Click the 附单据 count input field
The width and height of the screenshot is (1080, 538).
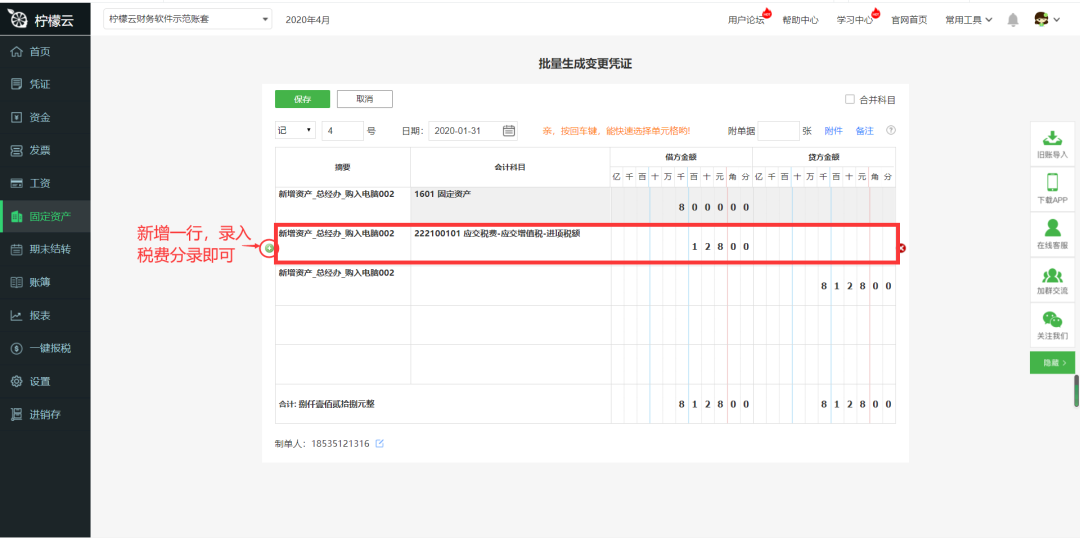point(778,130)
